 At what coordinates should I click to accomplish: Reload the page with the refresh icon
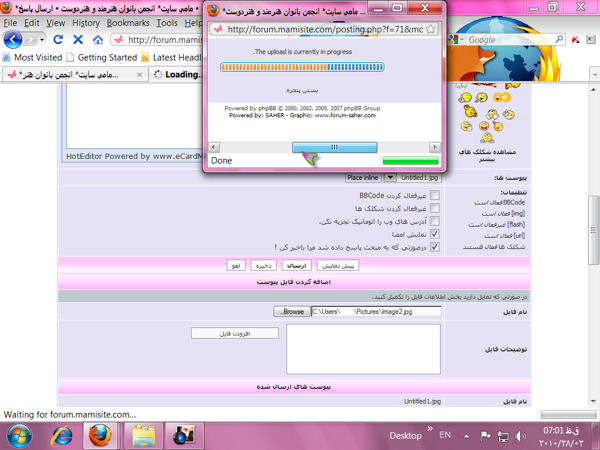[58, 39]
